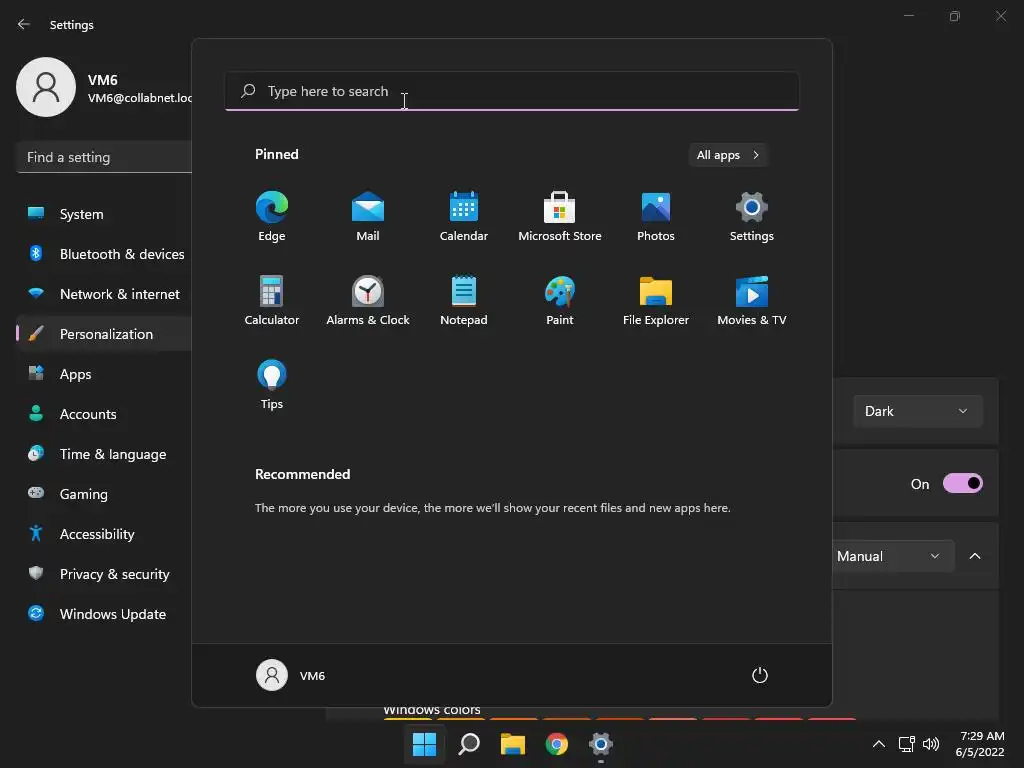Go back in Settings window
The image size is (1024, 768).
24,24
